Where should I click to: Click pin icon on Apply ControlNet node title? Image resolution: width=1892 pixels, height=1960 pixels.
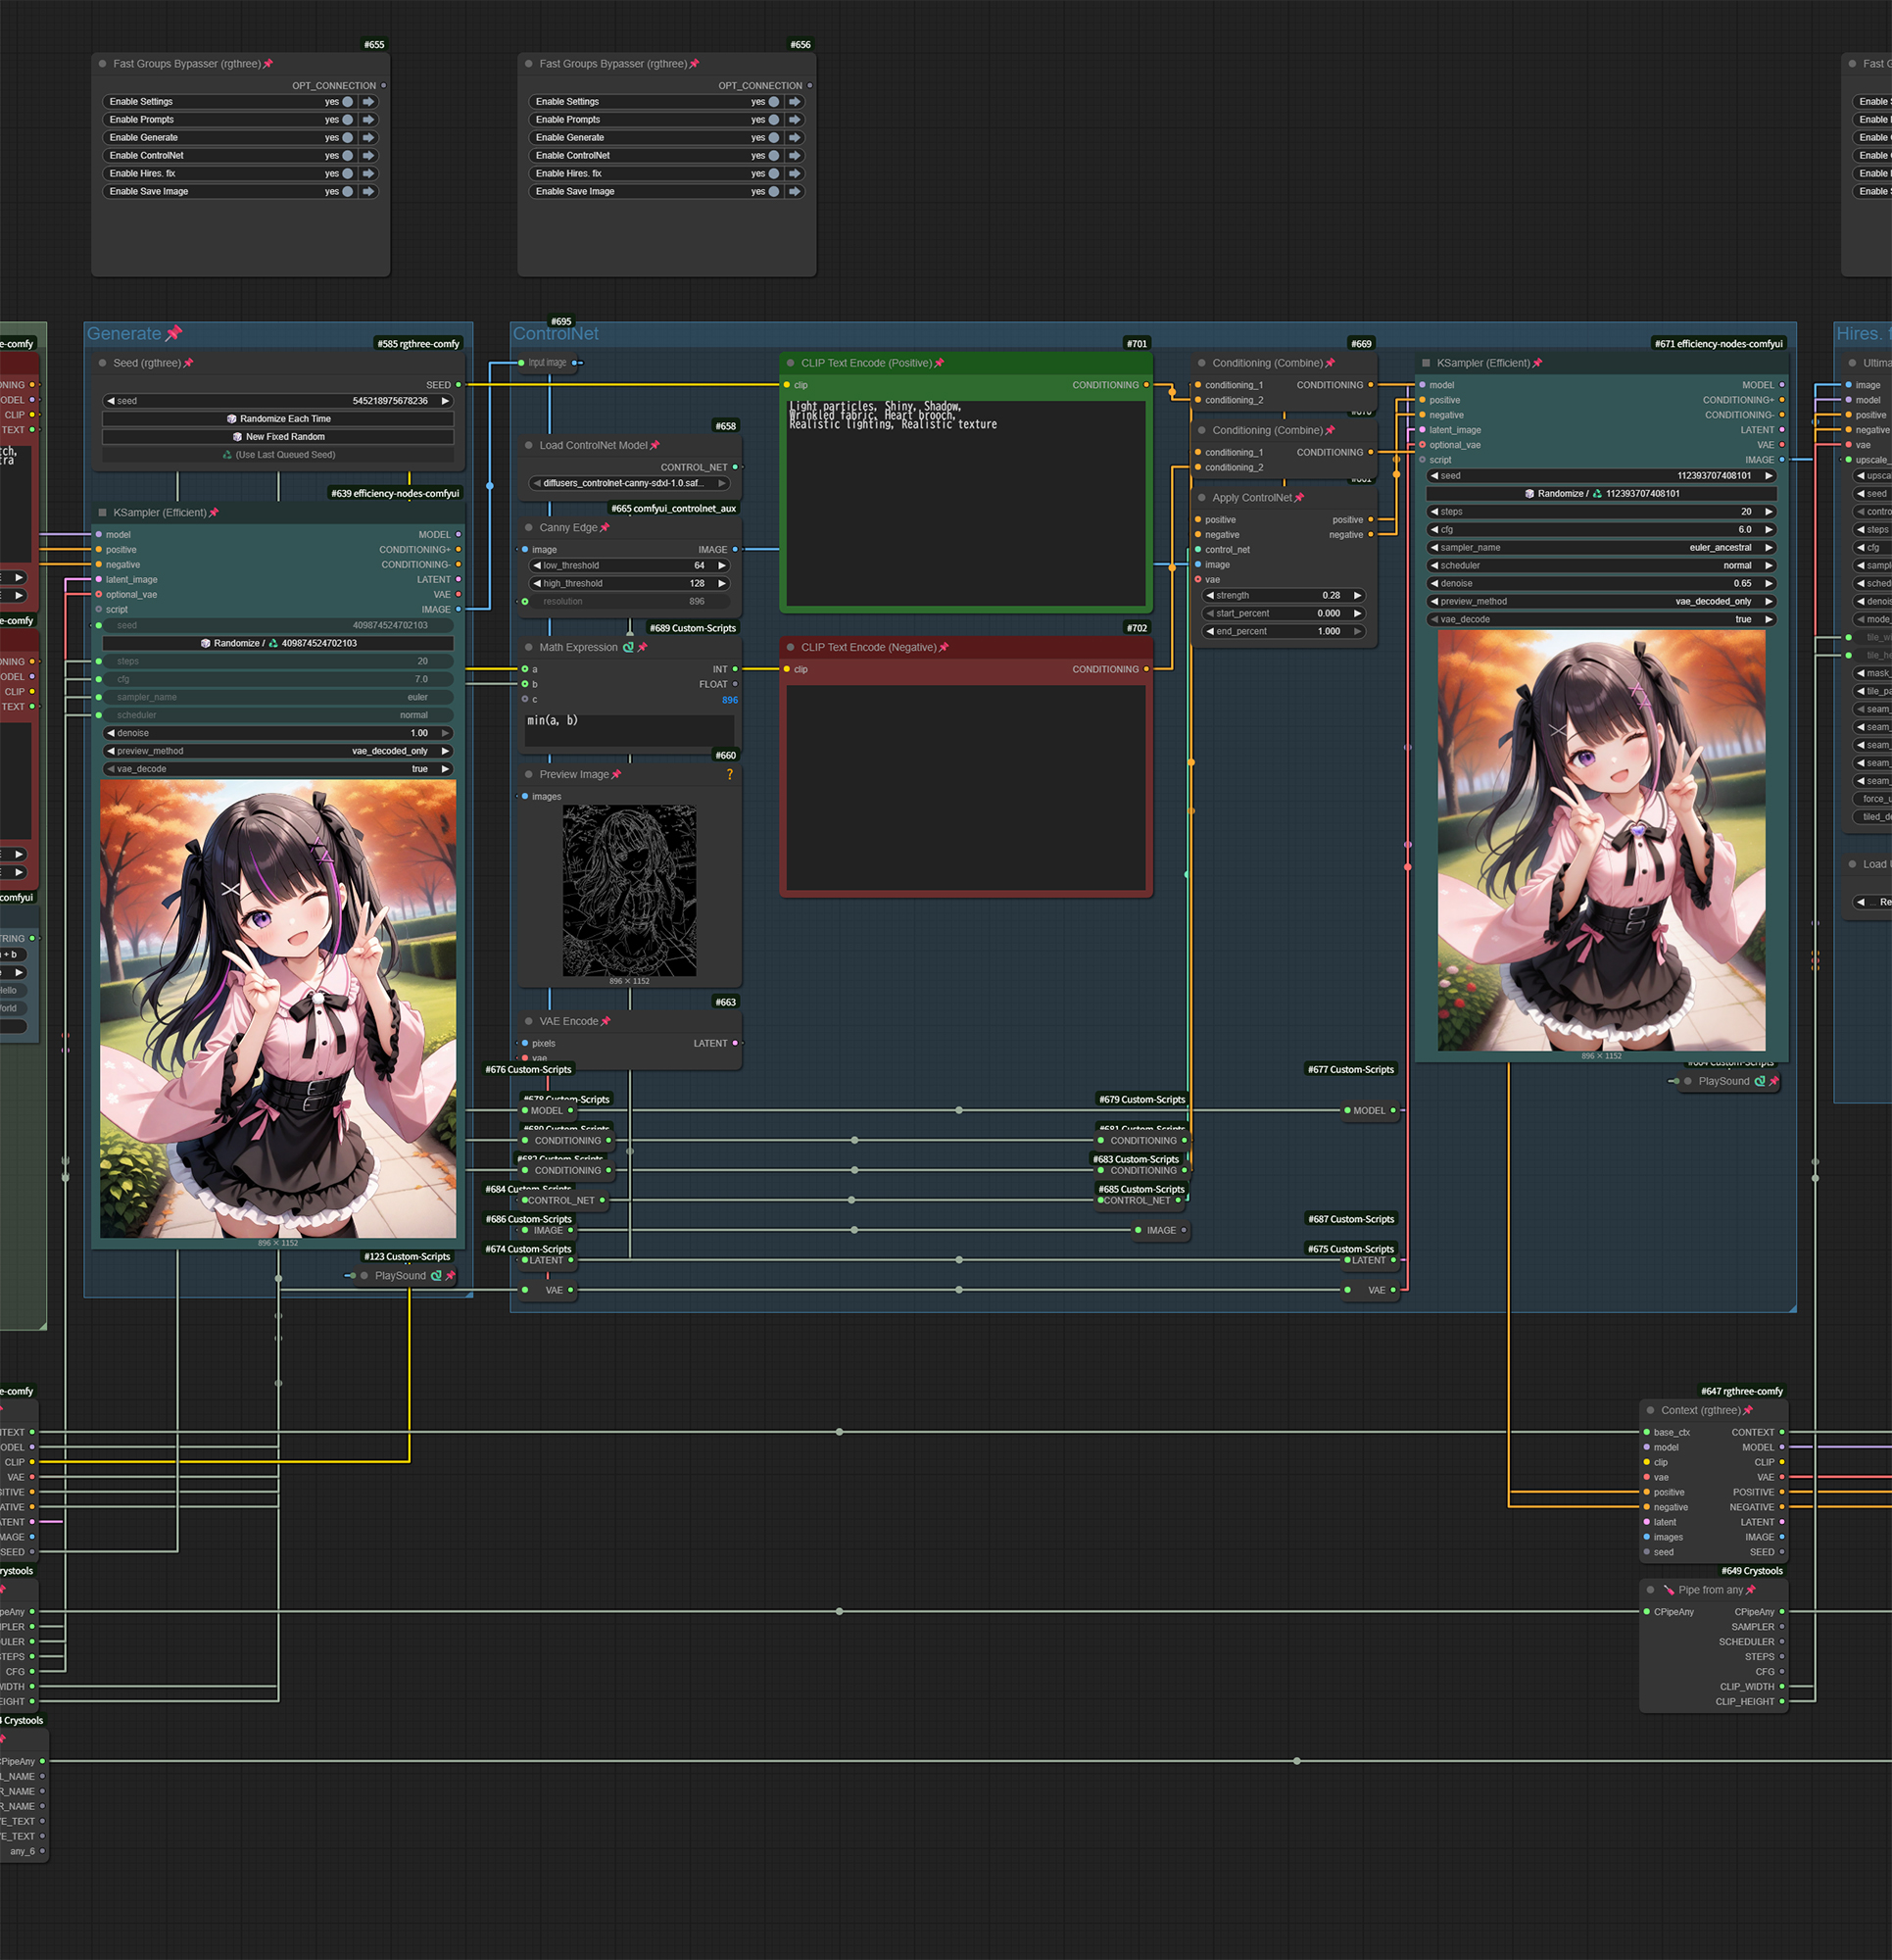click(1299, 498)
